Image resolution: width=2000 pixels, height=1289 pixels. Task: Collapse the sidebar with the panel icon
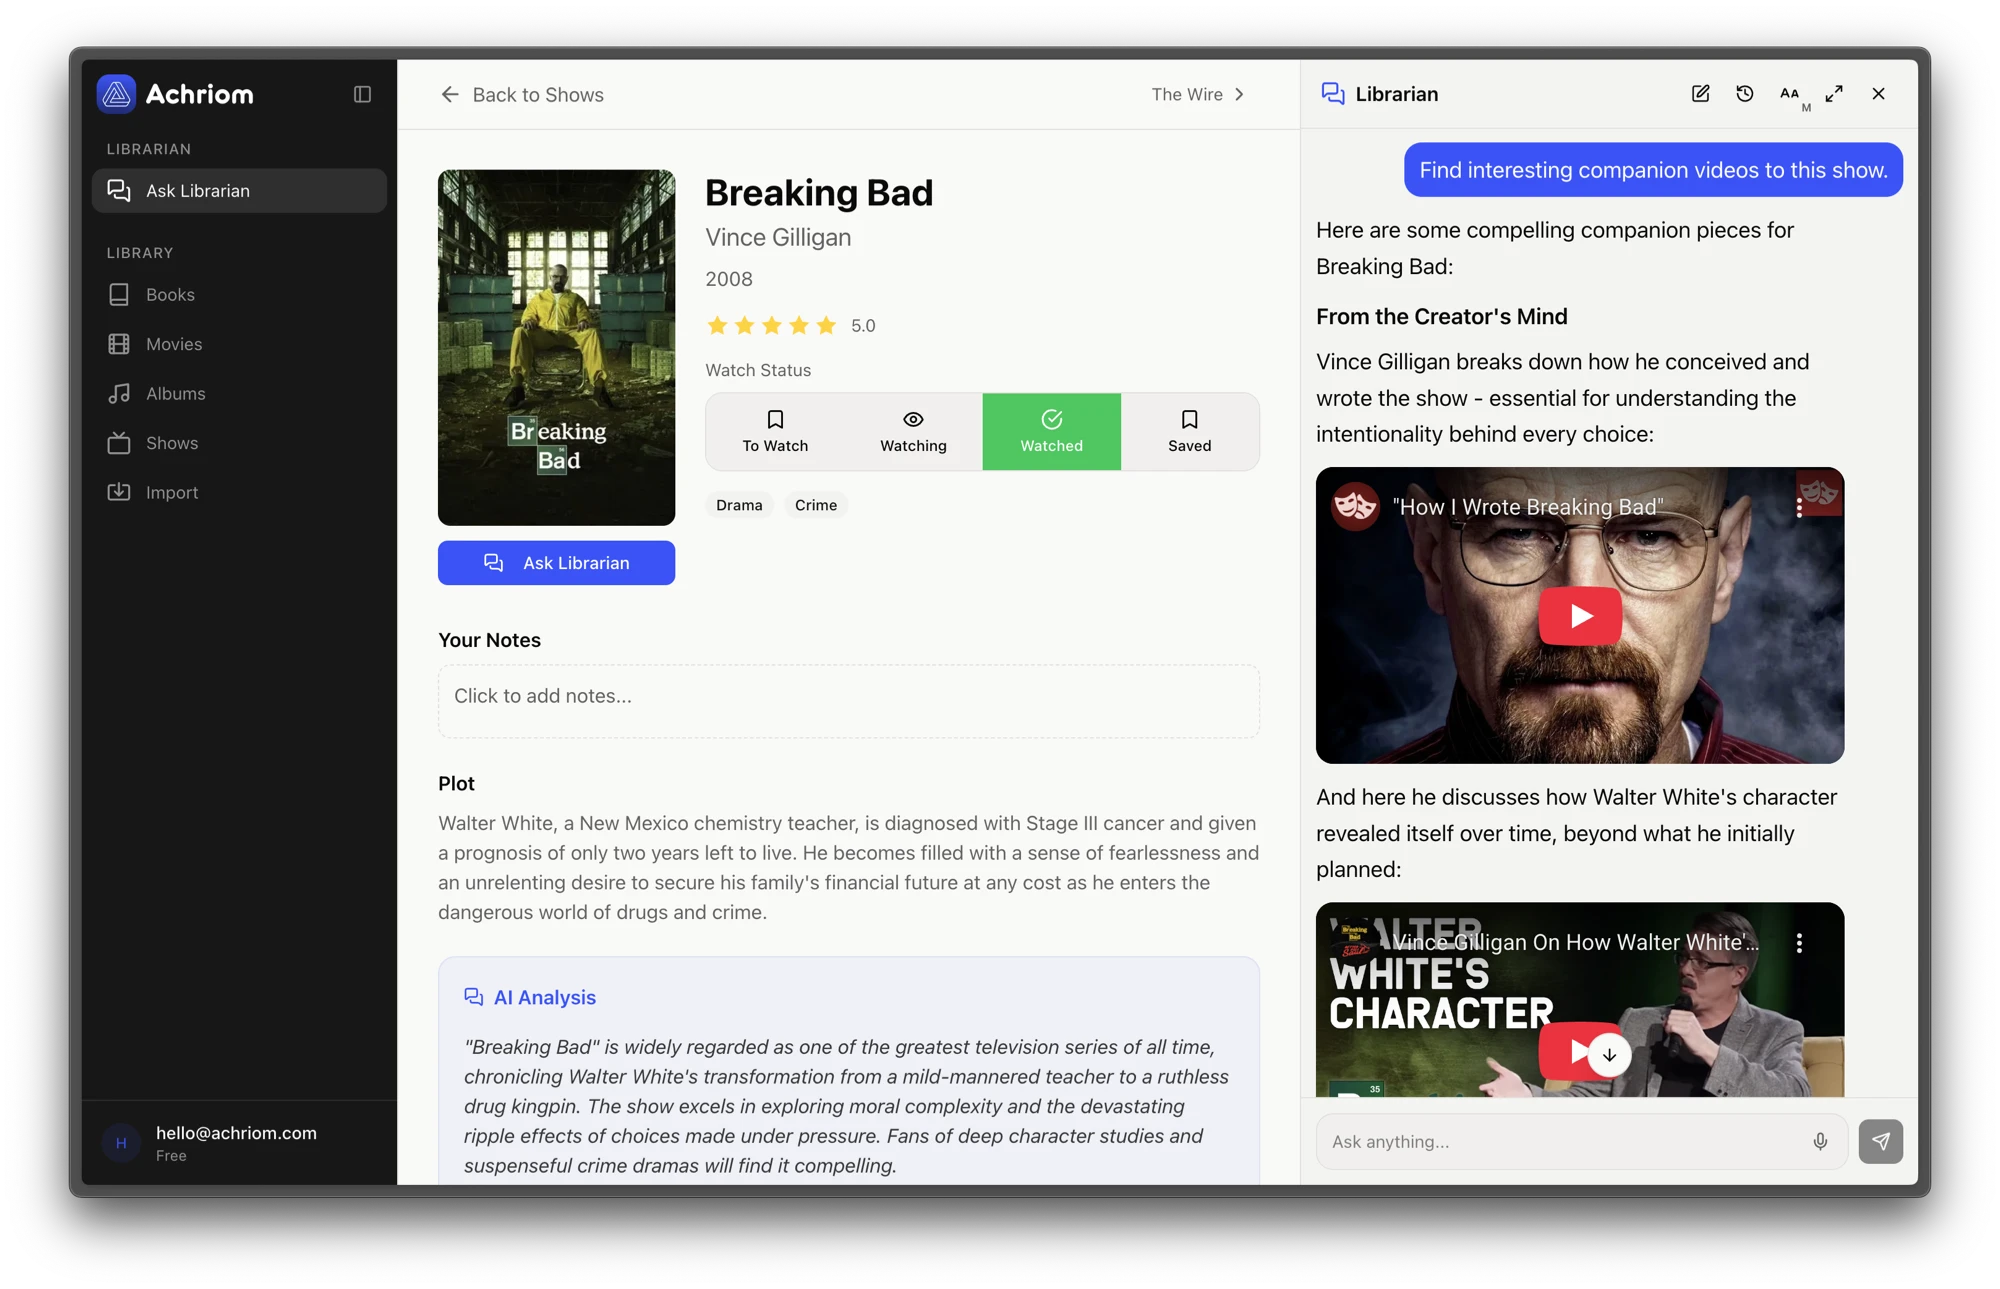click(362, 94)
